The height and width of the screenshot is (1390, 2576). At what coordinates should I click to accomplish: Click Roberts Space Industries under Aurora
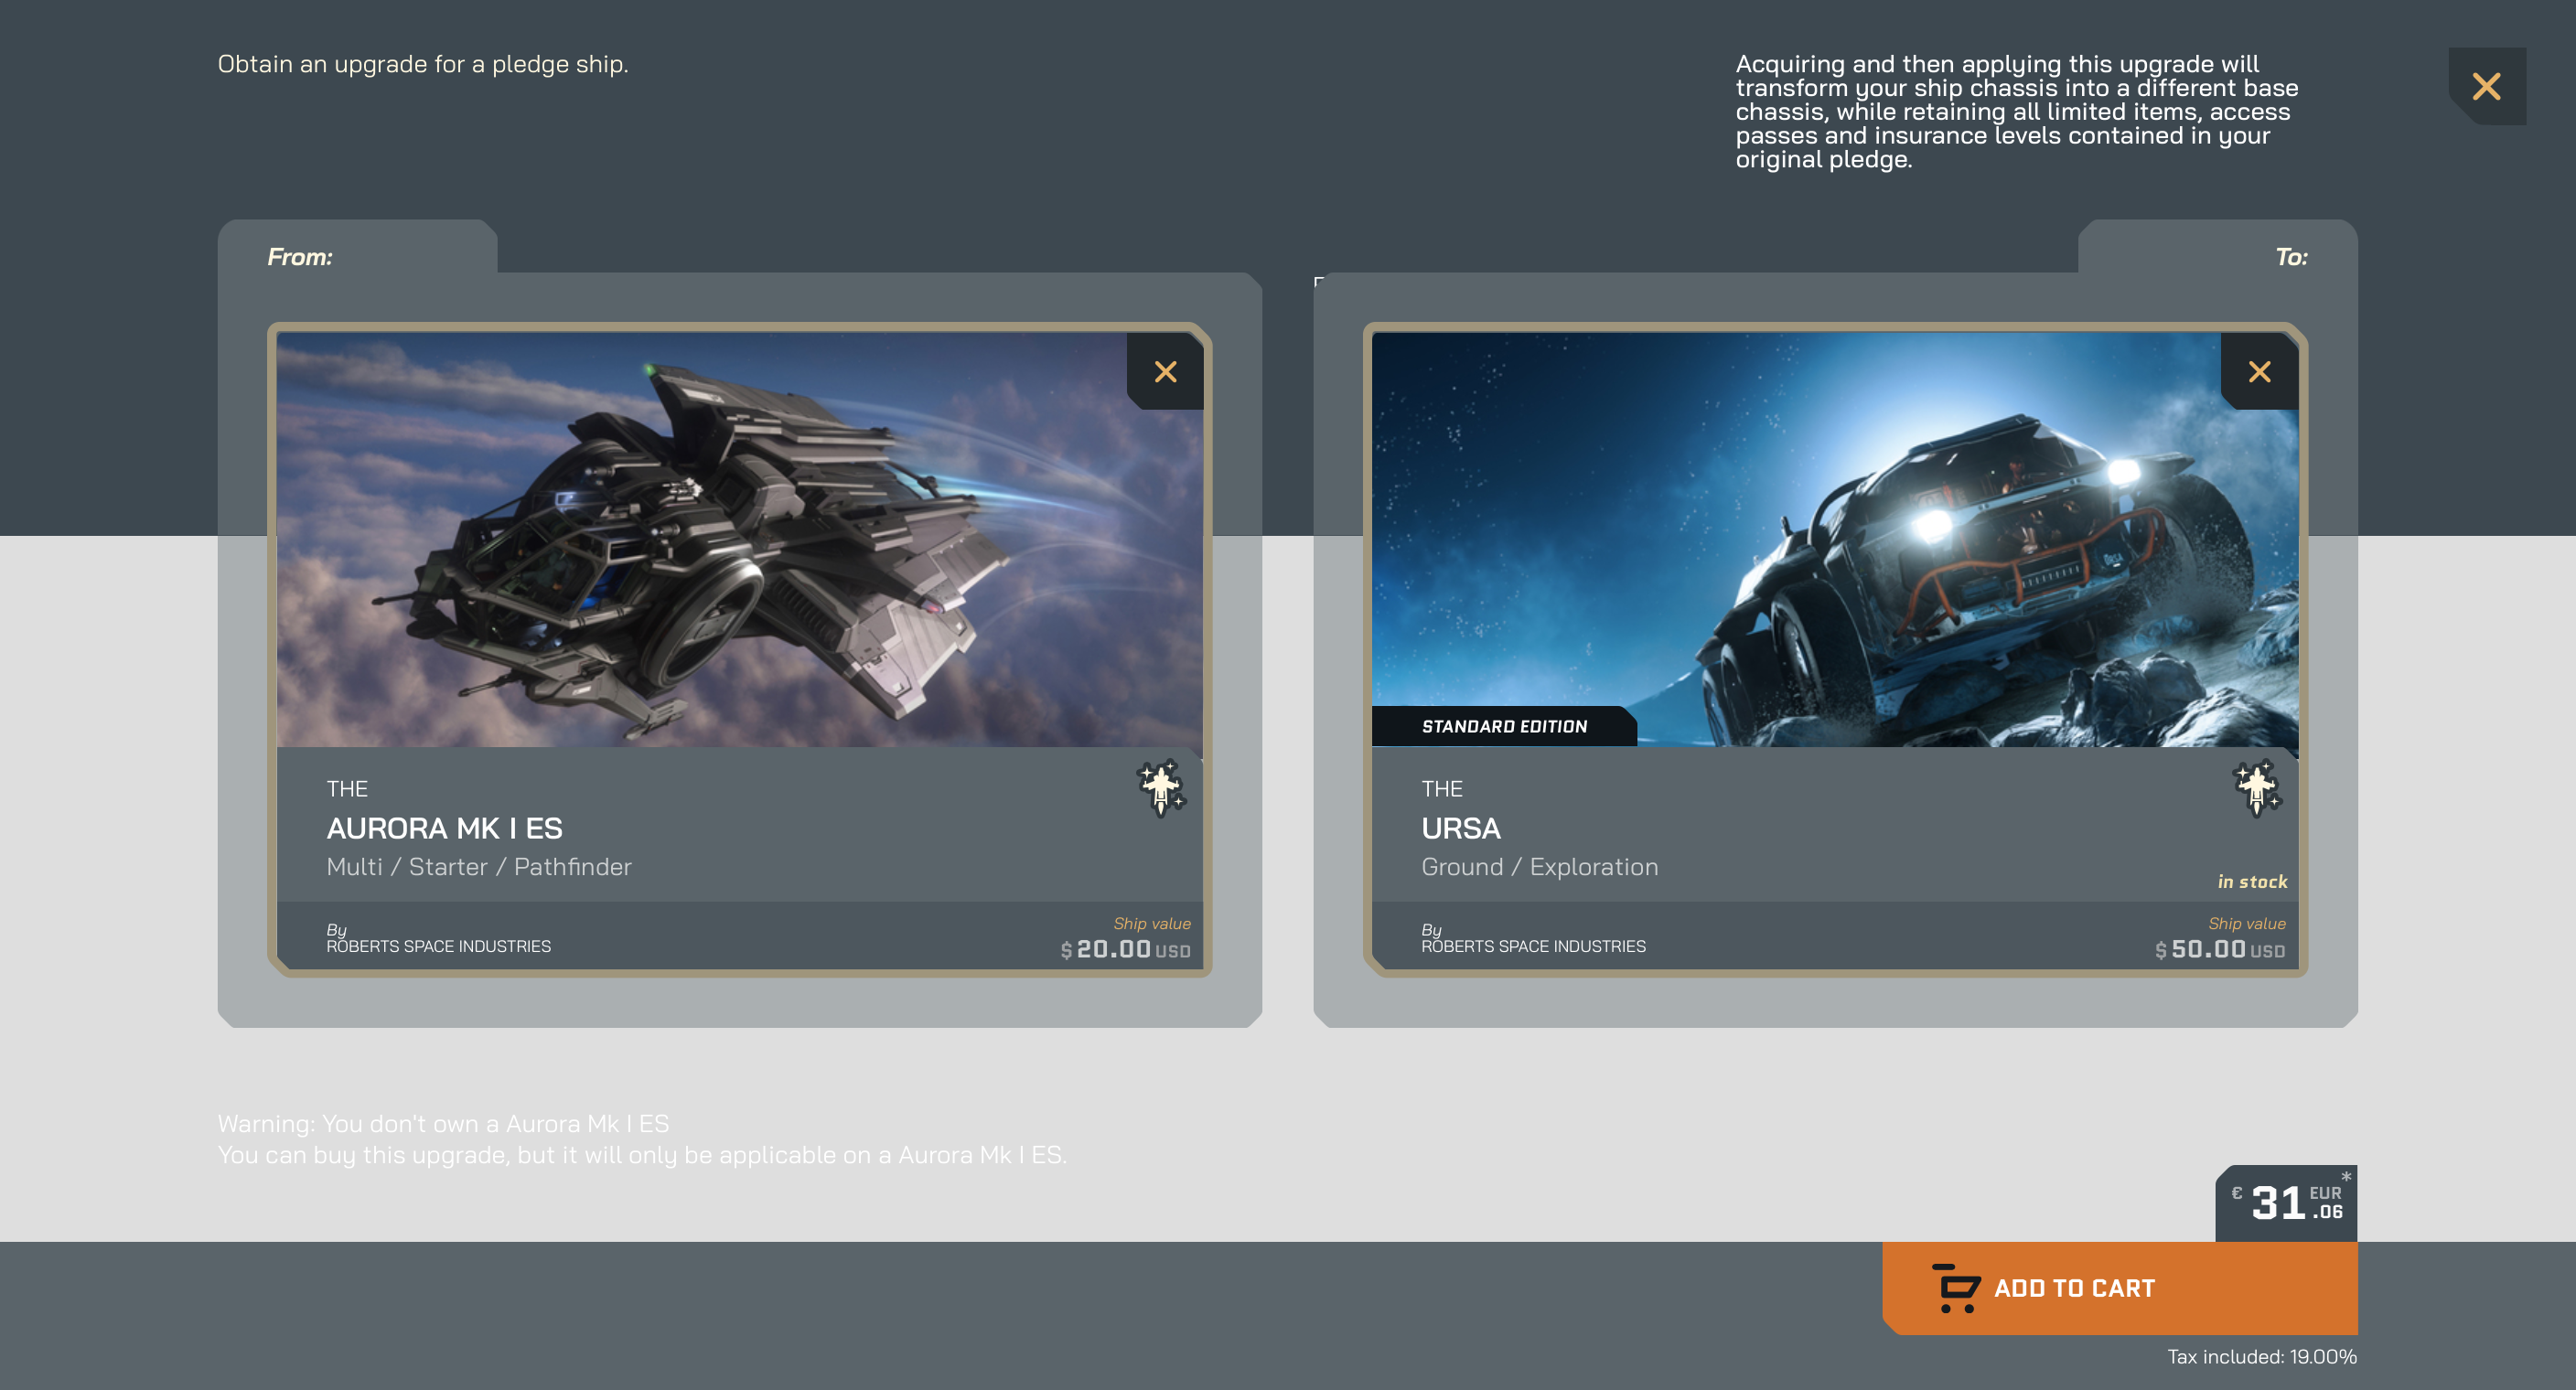pyautogui.click(x=438, y=946)
